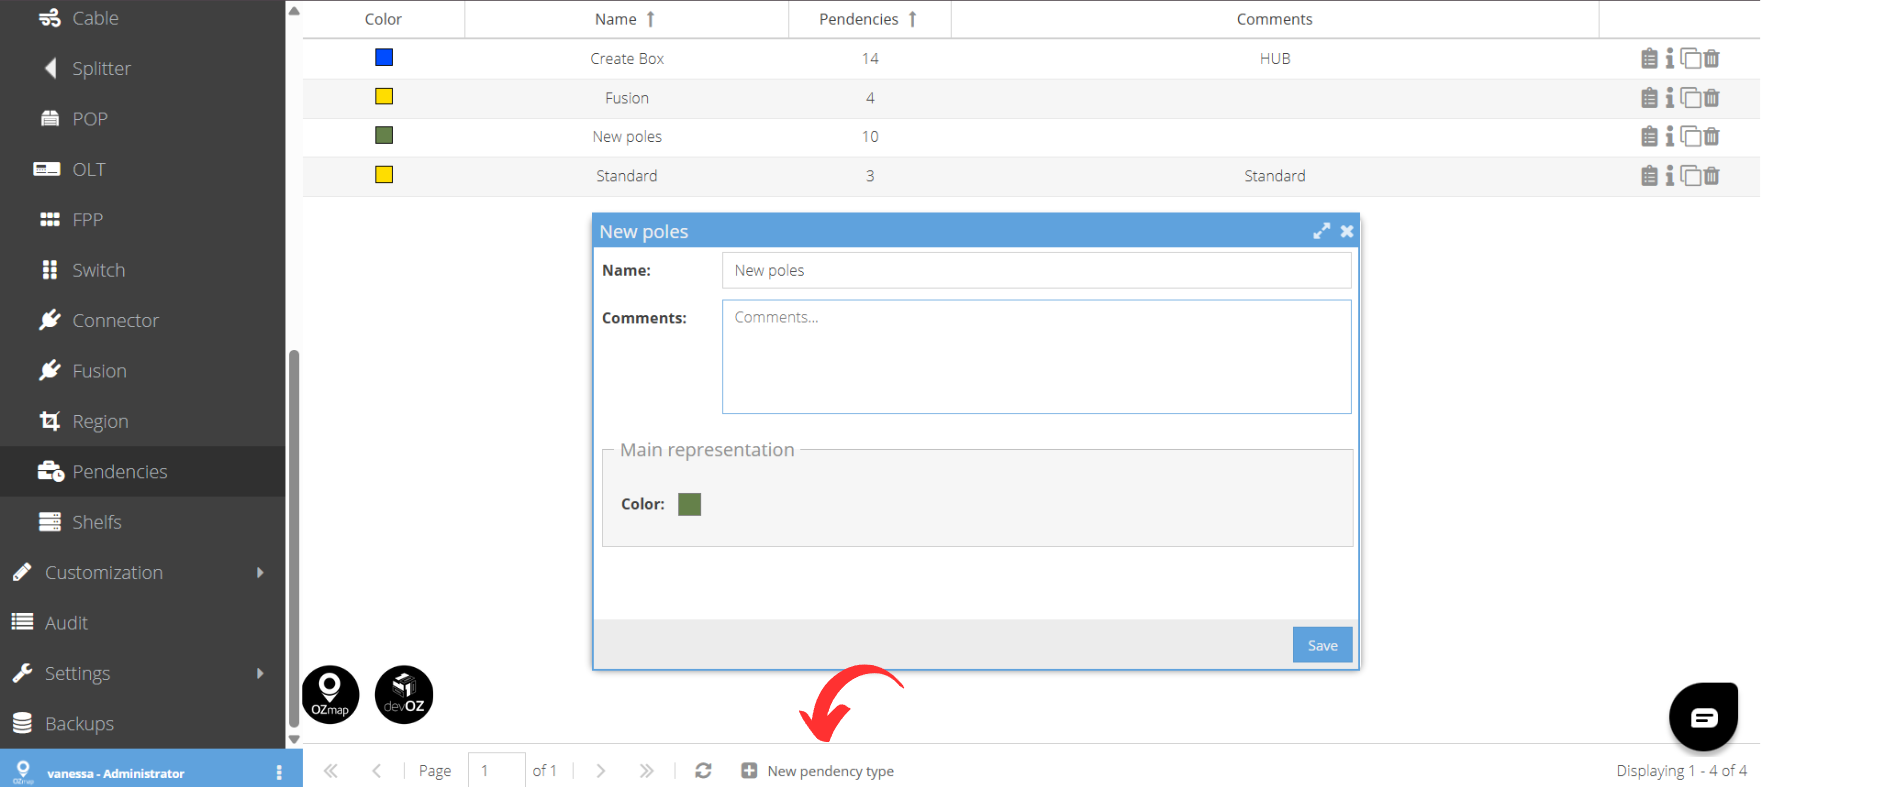The image size is (1883, 787).
Task: Open Connector section in sidebar
Action: click(143, 320)
